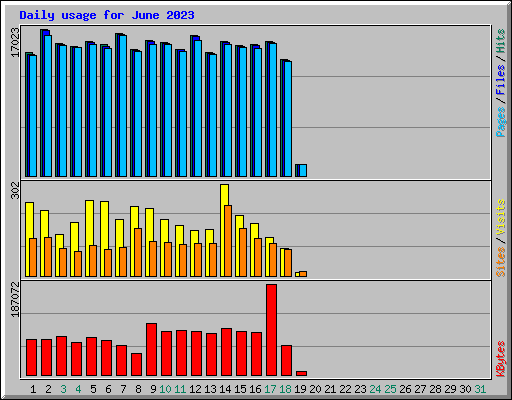The height and width of the screenshot is (400, 512).
Task: Click the red KBytes bar for day 9
Action: (151, 349)
